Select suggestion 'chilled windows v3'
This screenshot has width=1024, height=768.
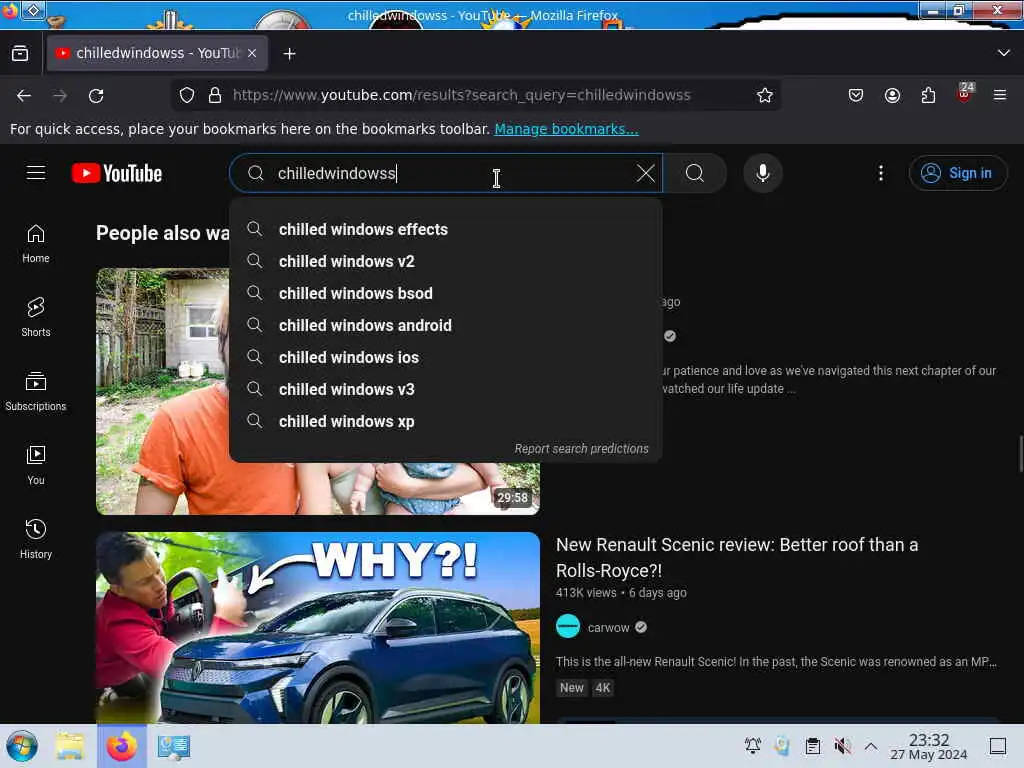[x=445, y=389]
